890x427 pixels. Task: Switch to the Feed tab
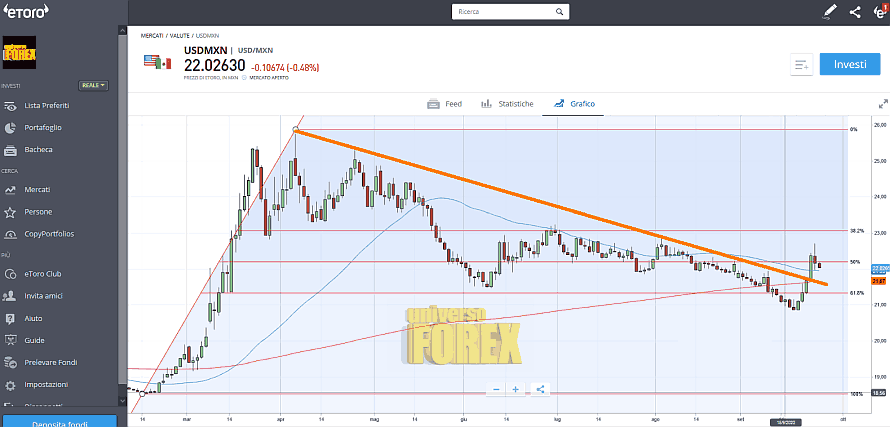(x=444, y=104)
